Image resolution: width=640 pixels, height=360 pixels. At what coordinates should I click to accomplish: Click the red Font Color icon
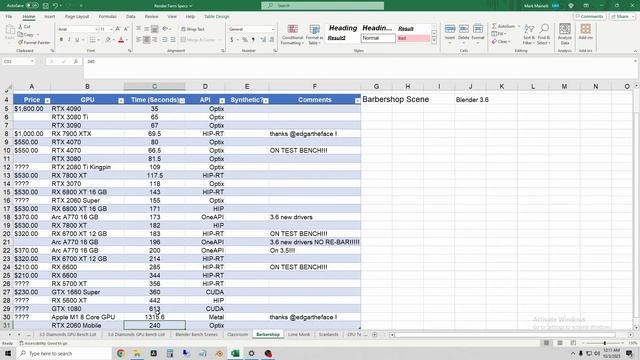(x=121, y=40)
